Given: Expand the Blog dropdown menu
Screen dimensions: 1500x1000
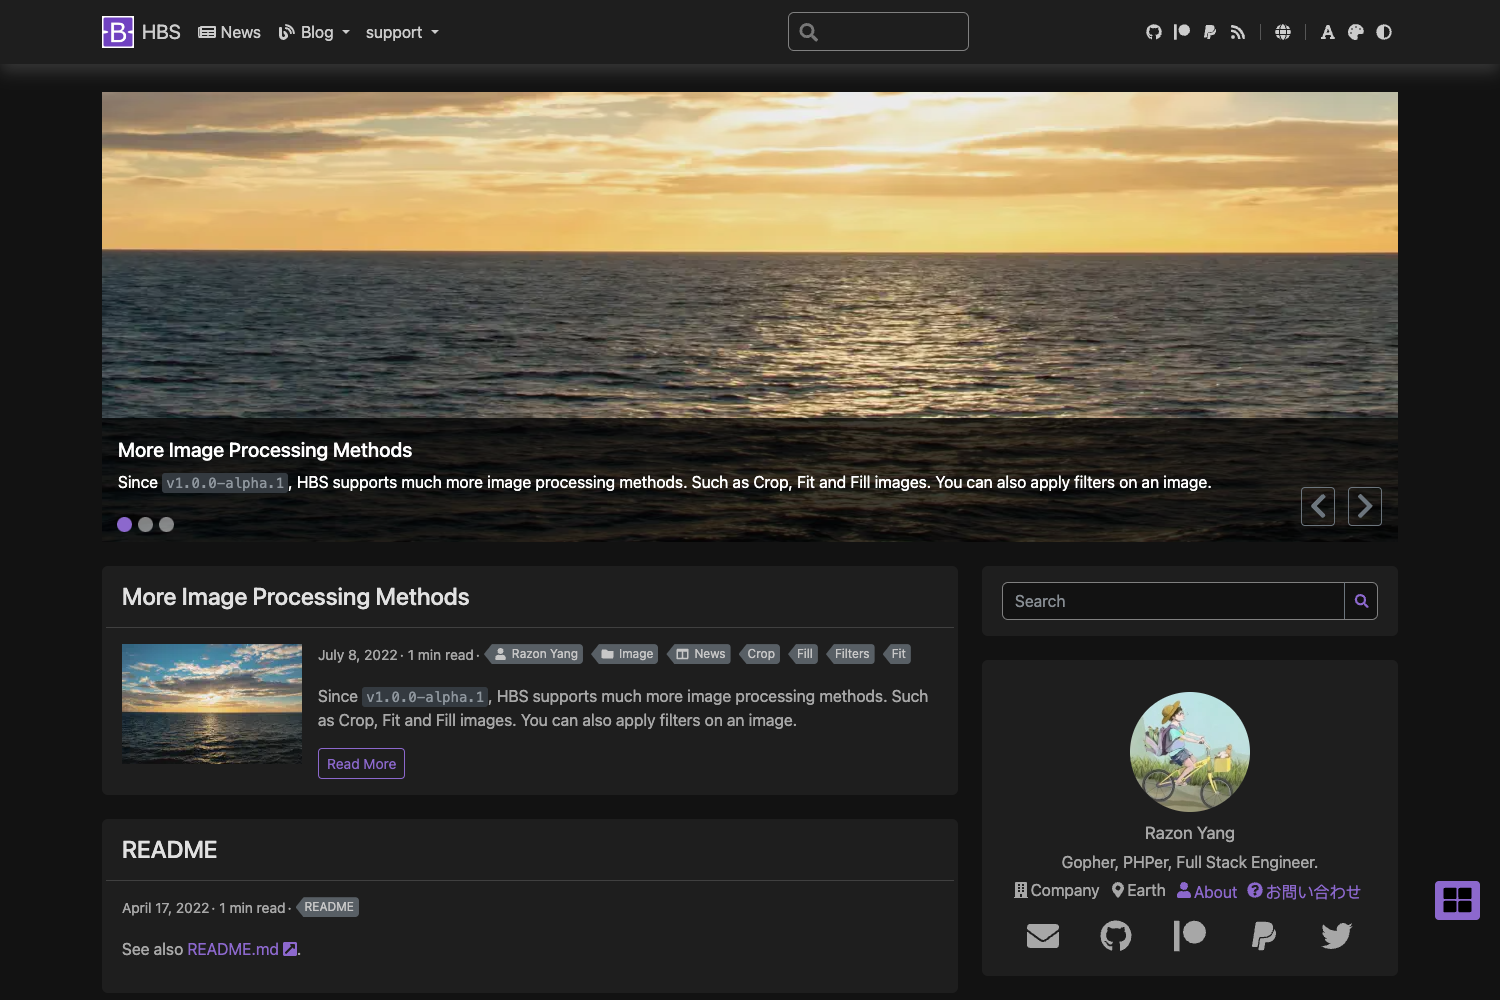Looking at the screenshot, I should [x=314, y=31].
